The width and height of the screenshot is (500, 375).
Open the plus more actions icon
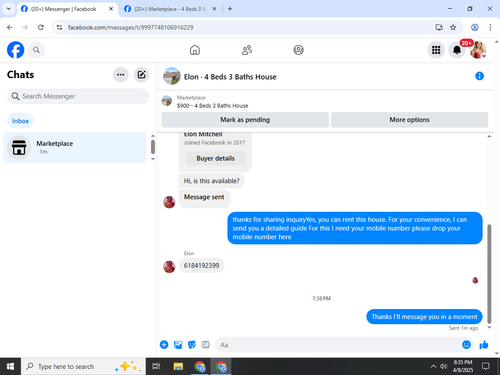164,345
